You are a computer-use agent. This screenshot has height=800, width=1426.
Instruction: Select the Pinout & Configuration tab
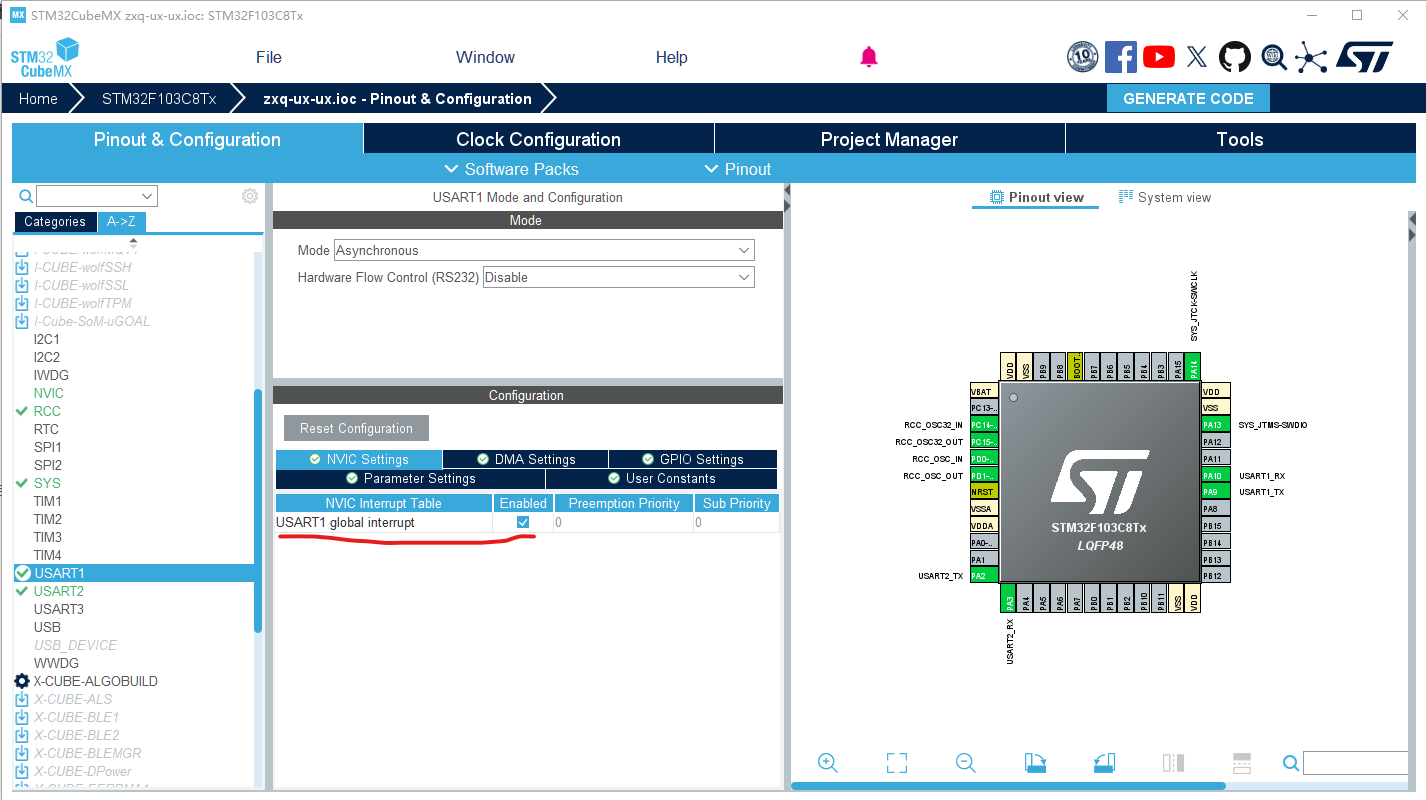tap(187, 139)
